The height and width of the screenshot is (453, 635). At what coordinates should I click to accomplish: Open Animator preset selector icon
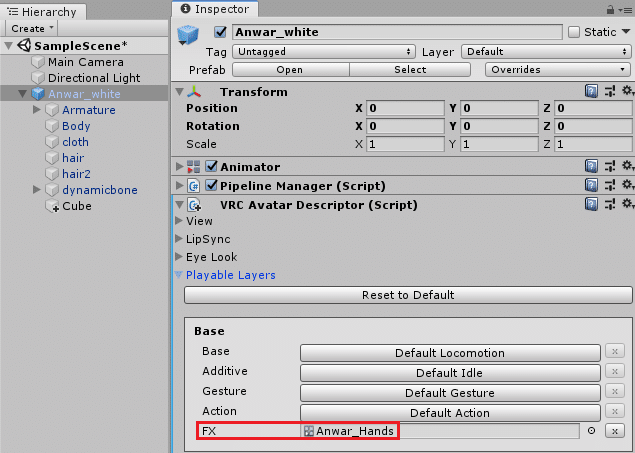click(x=610, y=166)
